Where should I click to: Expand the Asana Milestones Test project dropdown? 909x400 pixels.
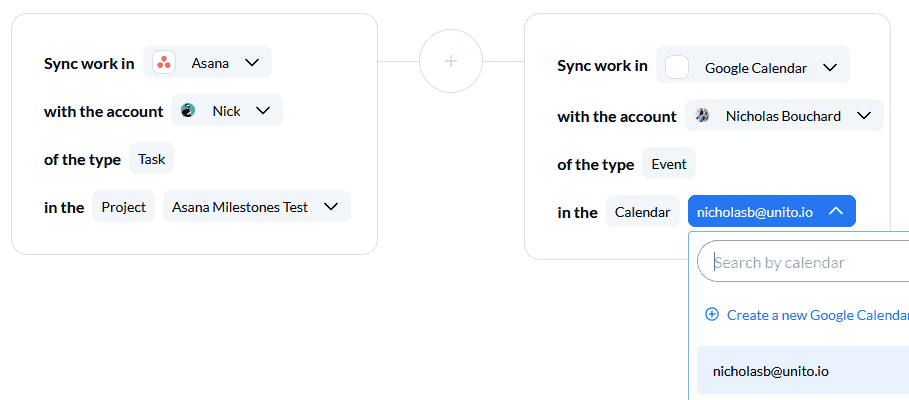click(x=257, y=206)
